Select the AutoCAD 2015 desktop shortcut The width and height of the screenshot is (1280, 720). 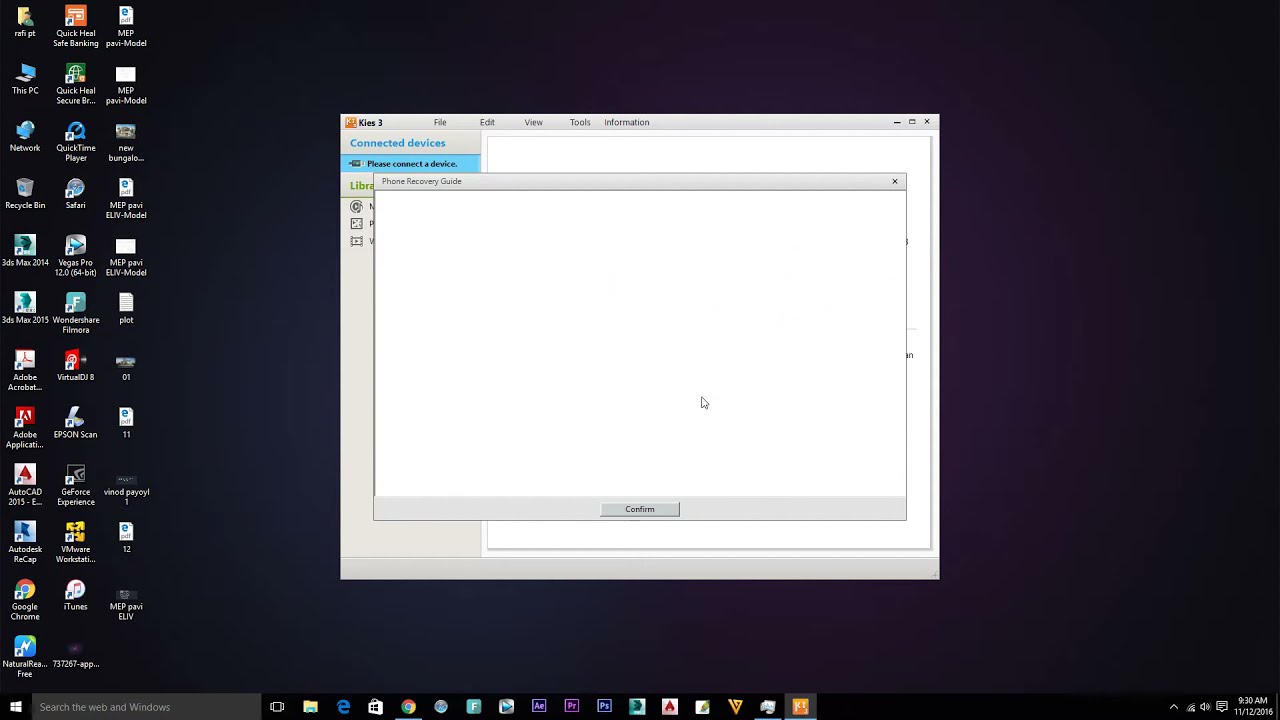pyautogui.click(x=25, y=486)
